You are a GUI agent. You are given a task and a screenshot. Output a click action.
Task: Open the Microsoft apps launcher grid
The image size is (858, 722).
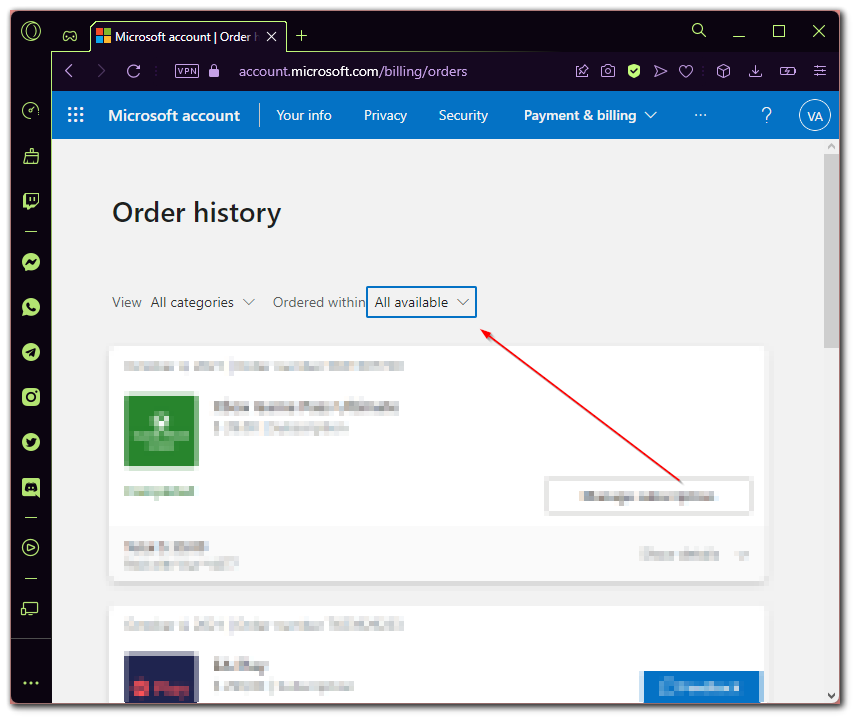point(76,115)
